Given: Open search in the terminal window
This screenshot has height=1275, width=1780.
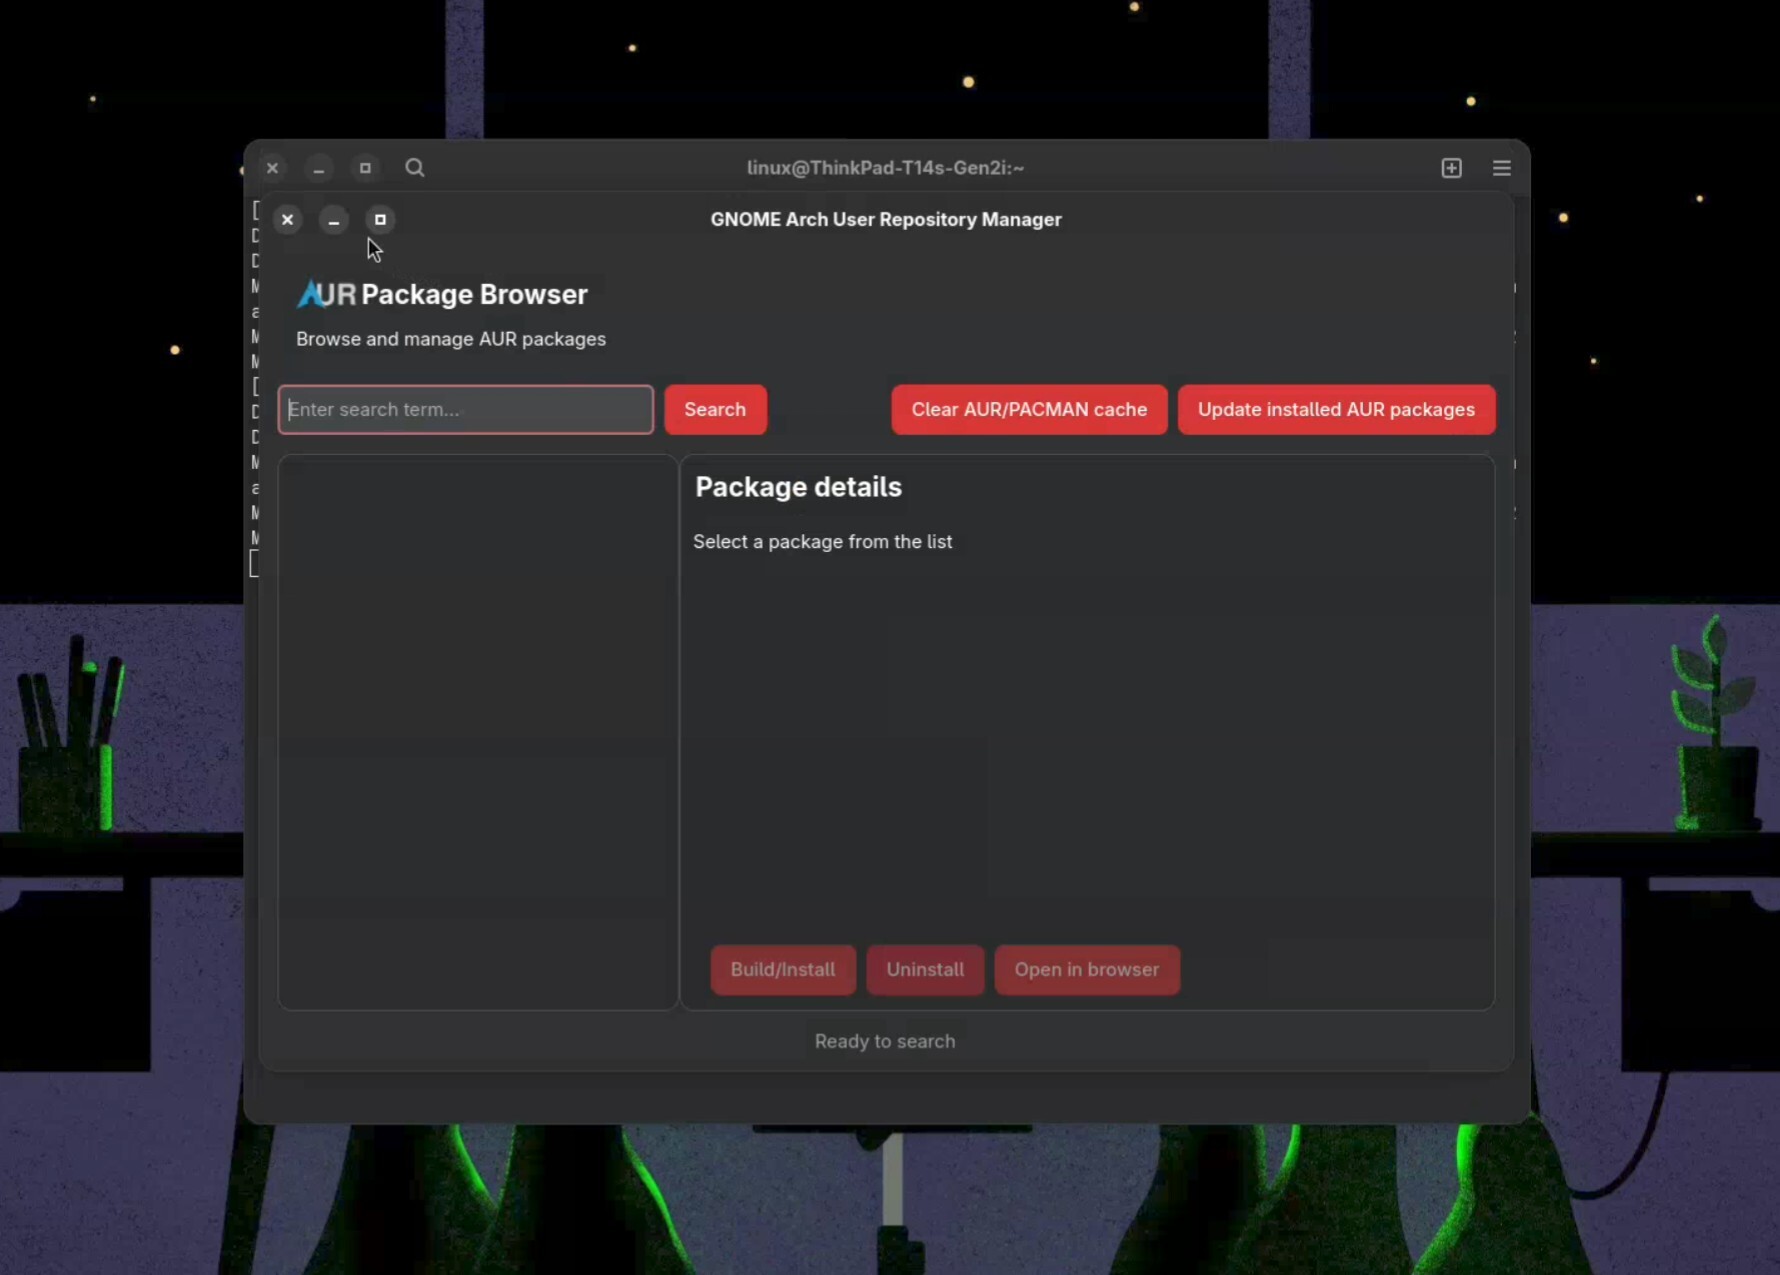Looking at the screenshot, I should click(x=415, y=167).
